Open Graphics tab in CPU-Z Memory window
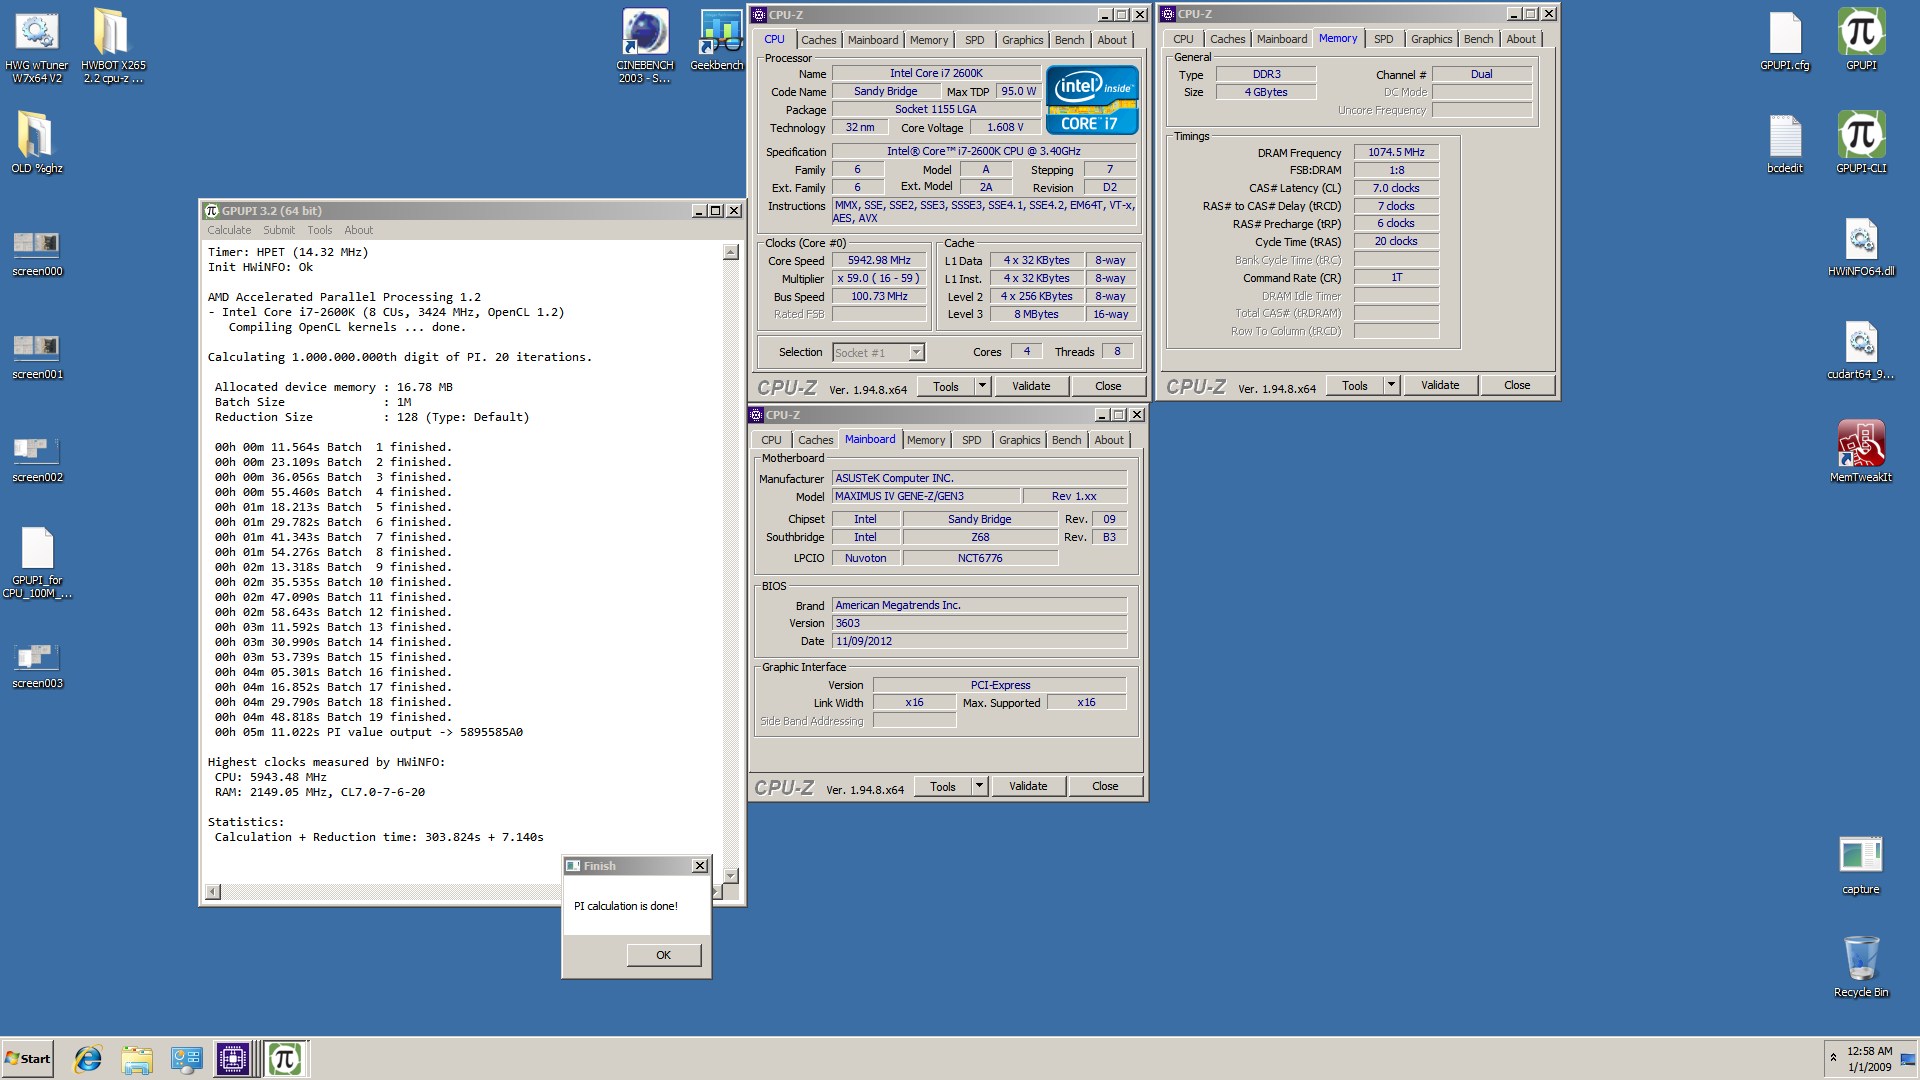The image size is (1920, 1080). point(1431,39)
